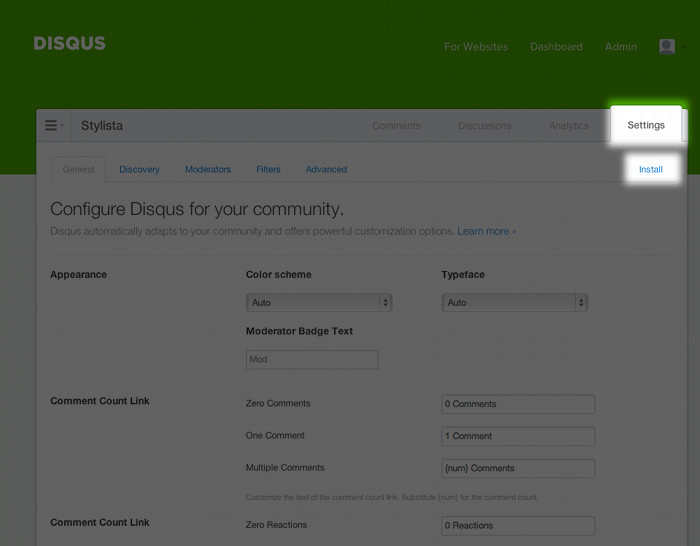Click the Install link
700x546 pixels.
(x=651, y=169)
